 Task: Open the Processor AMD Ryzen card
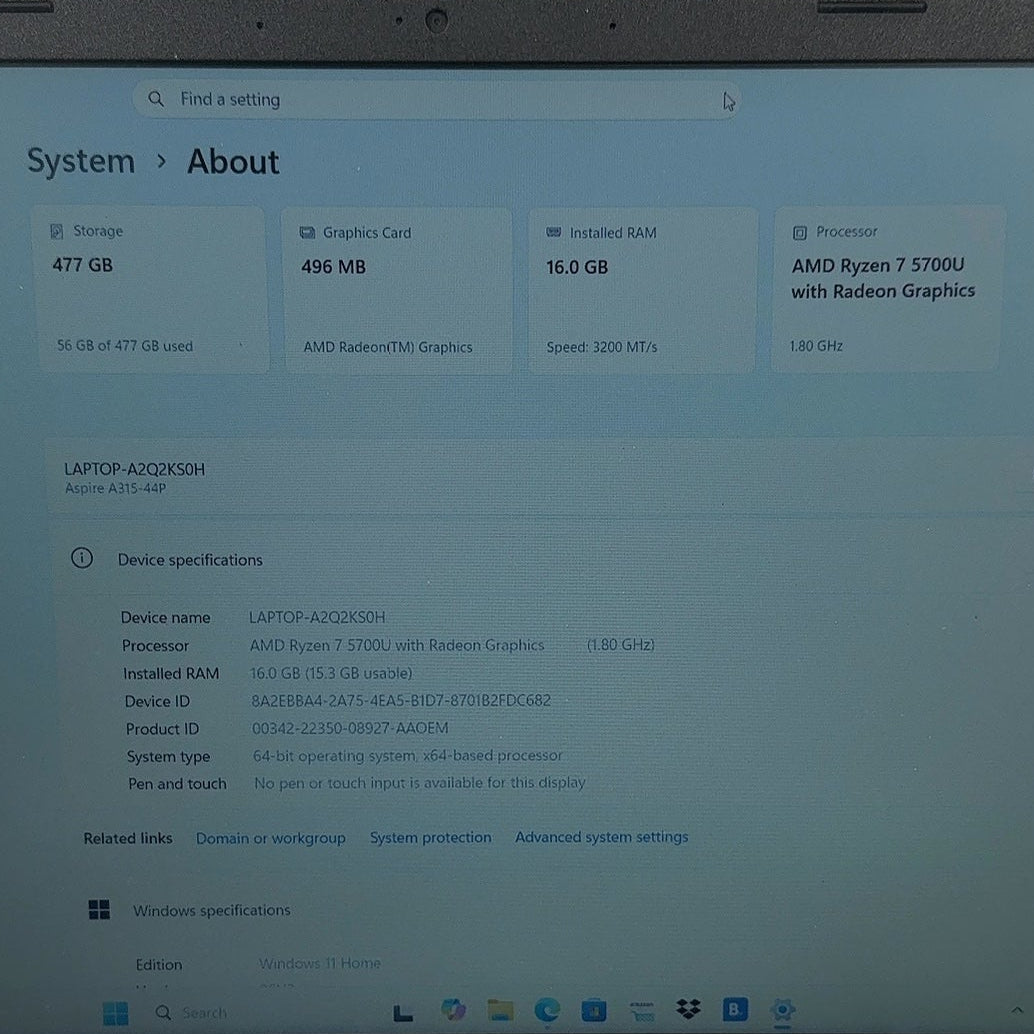coord(888,289)
